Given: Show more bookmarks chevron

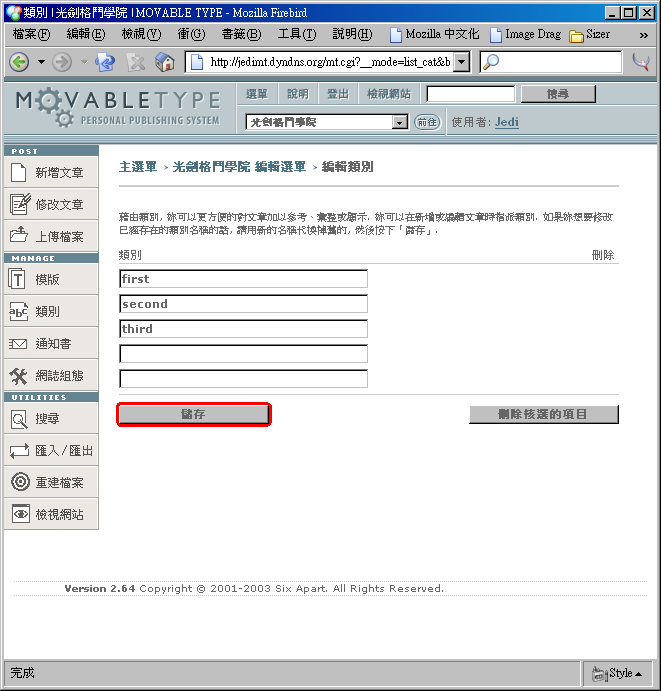Looking at the screenshot, I should tap(643, 35).
